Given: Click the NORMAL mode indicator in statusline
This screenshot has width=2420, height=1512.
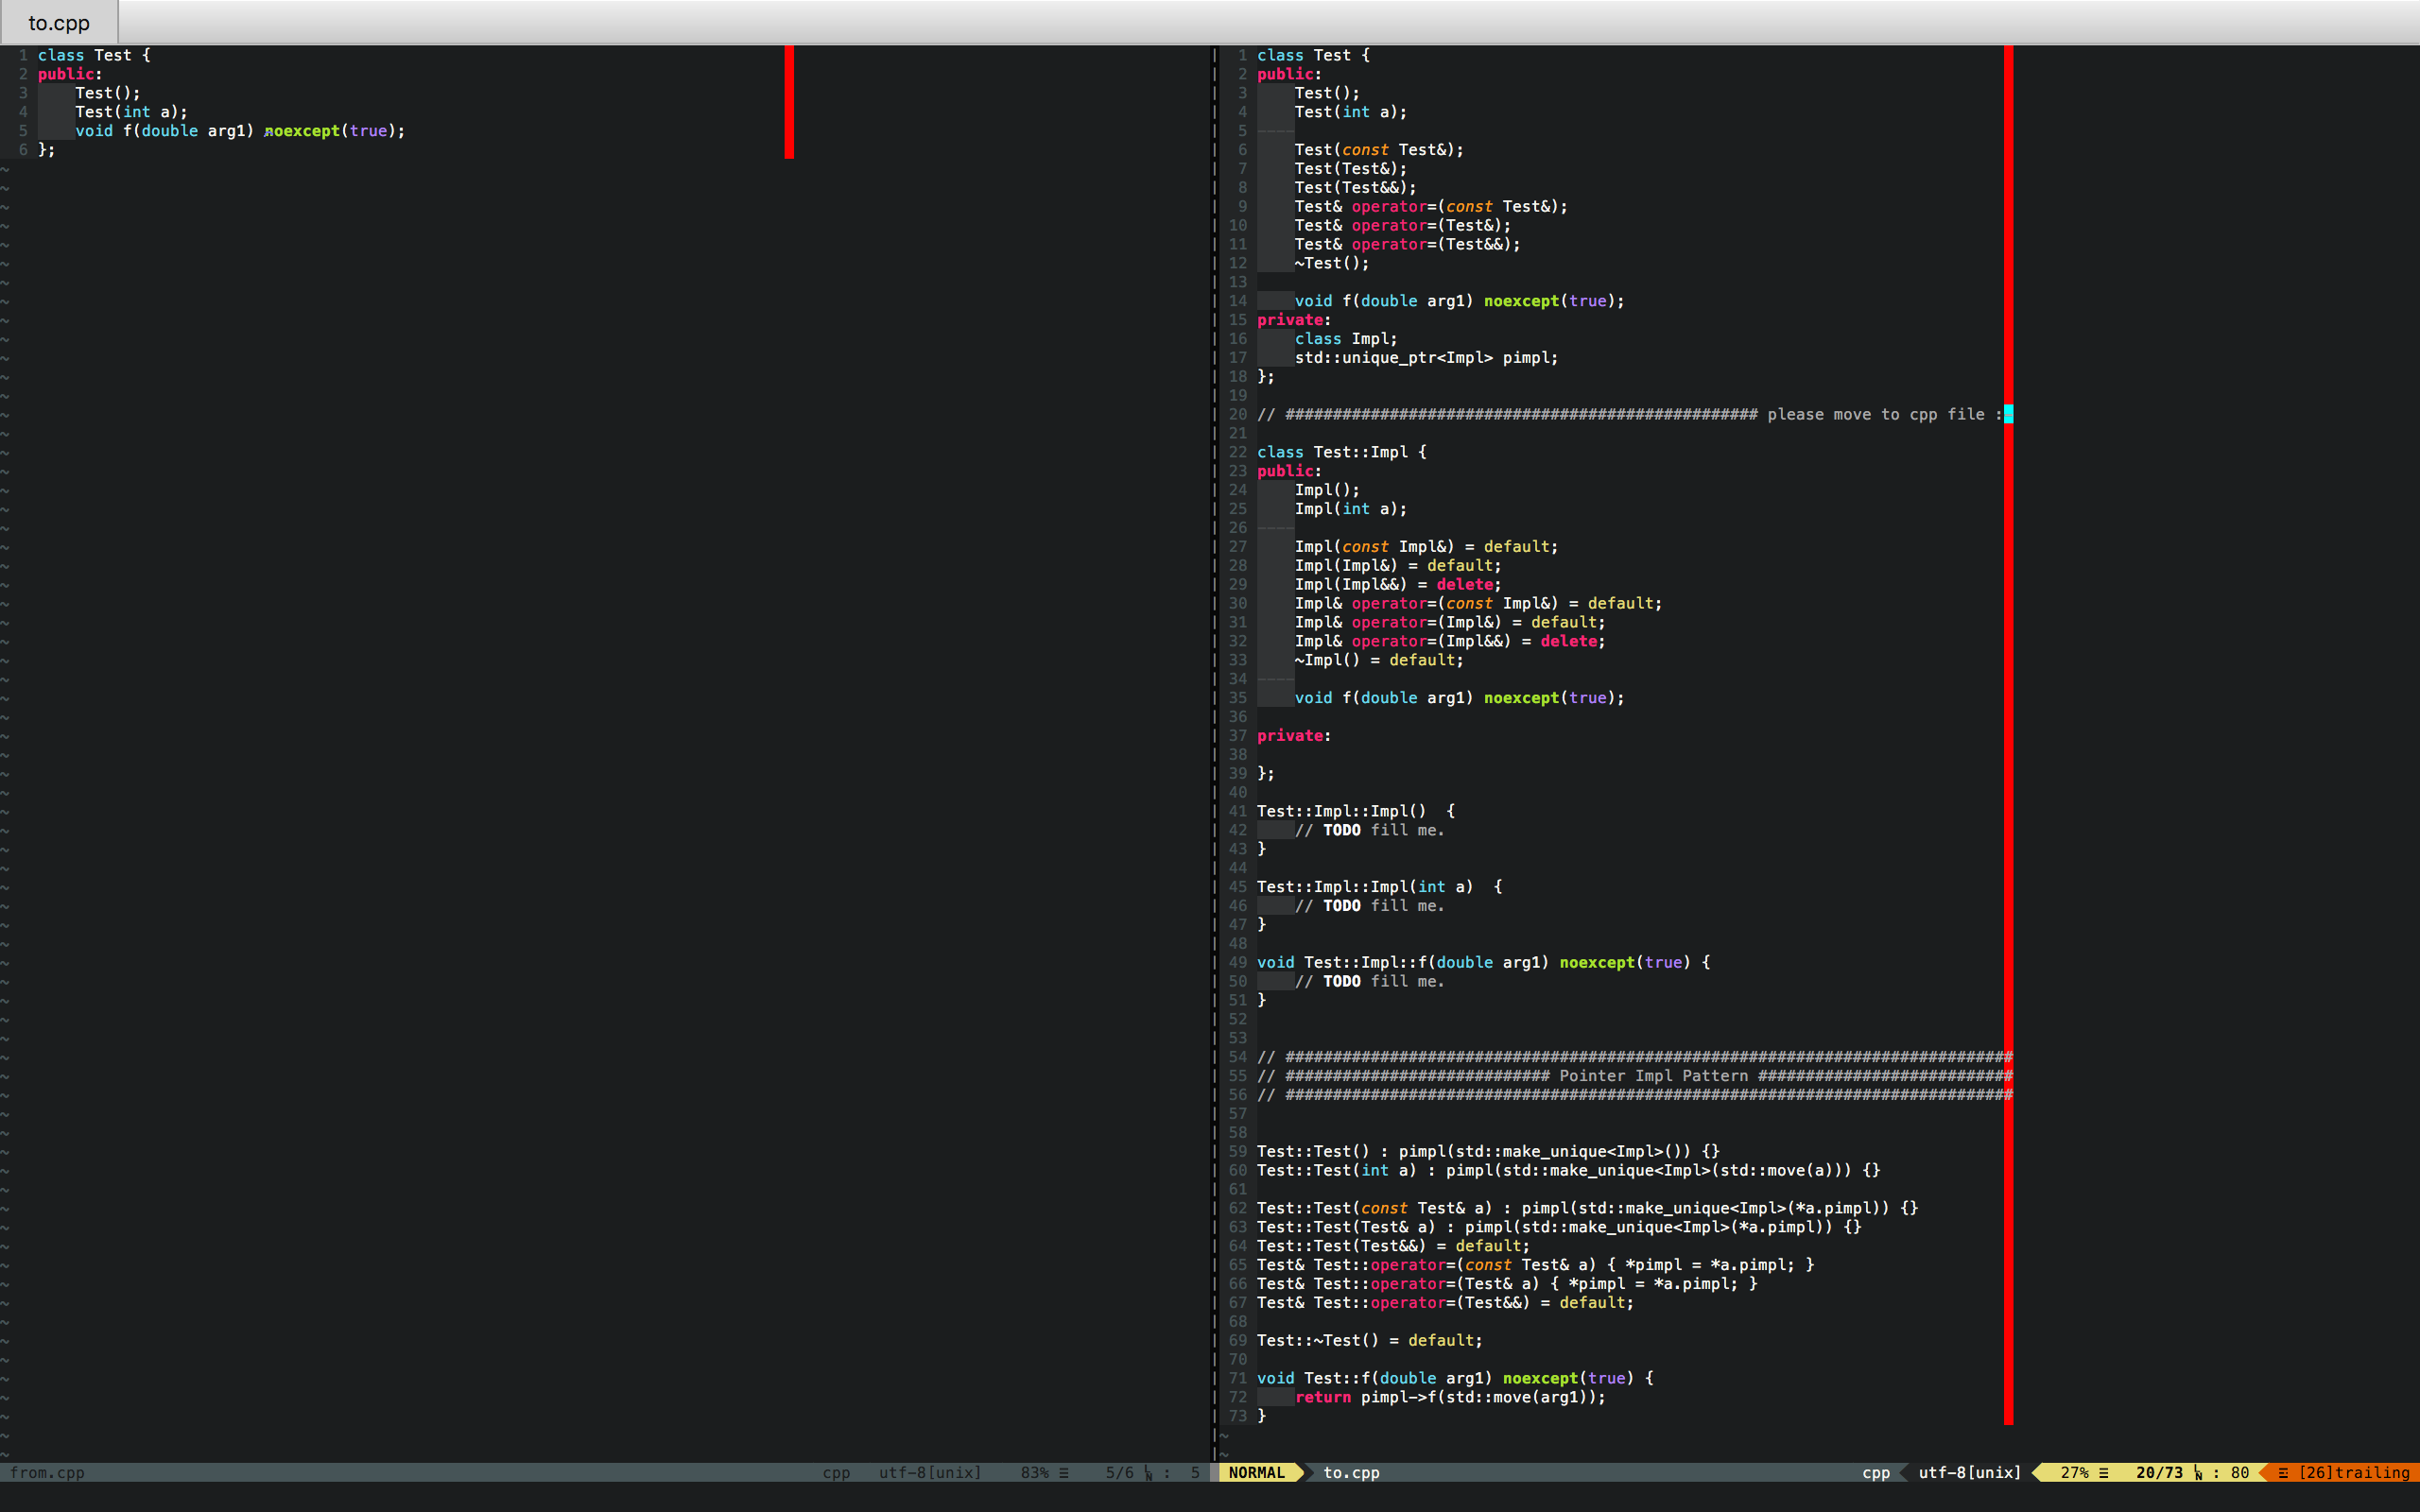Looking at the screenshot, I should [x=1256, y=1472].
